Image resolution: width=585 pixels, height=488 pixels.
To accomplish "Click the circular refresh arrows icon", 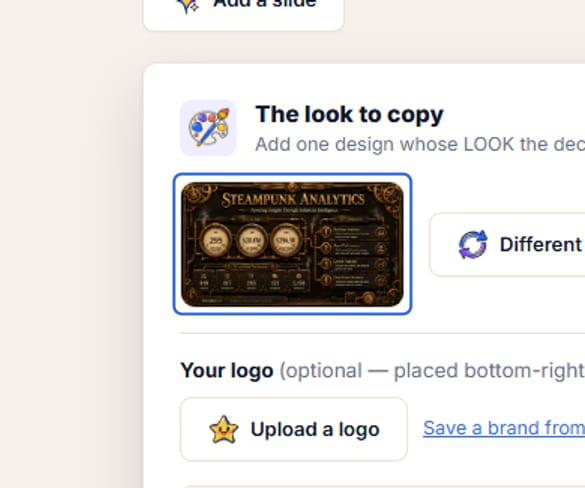I will [473, 244].
